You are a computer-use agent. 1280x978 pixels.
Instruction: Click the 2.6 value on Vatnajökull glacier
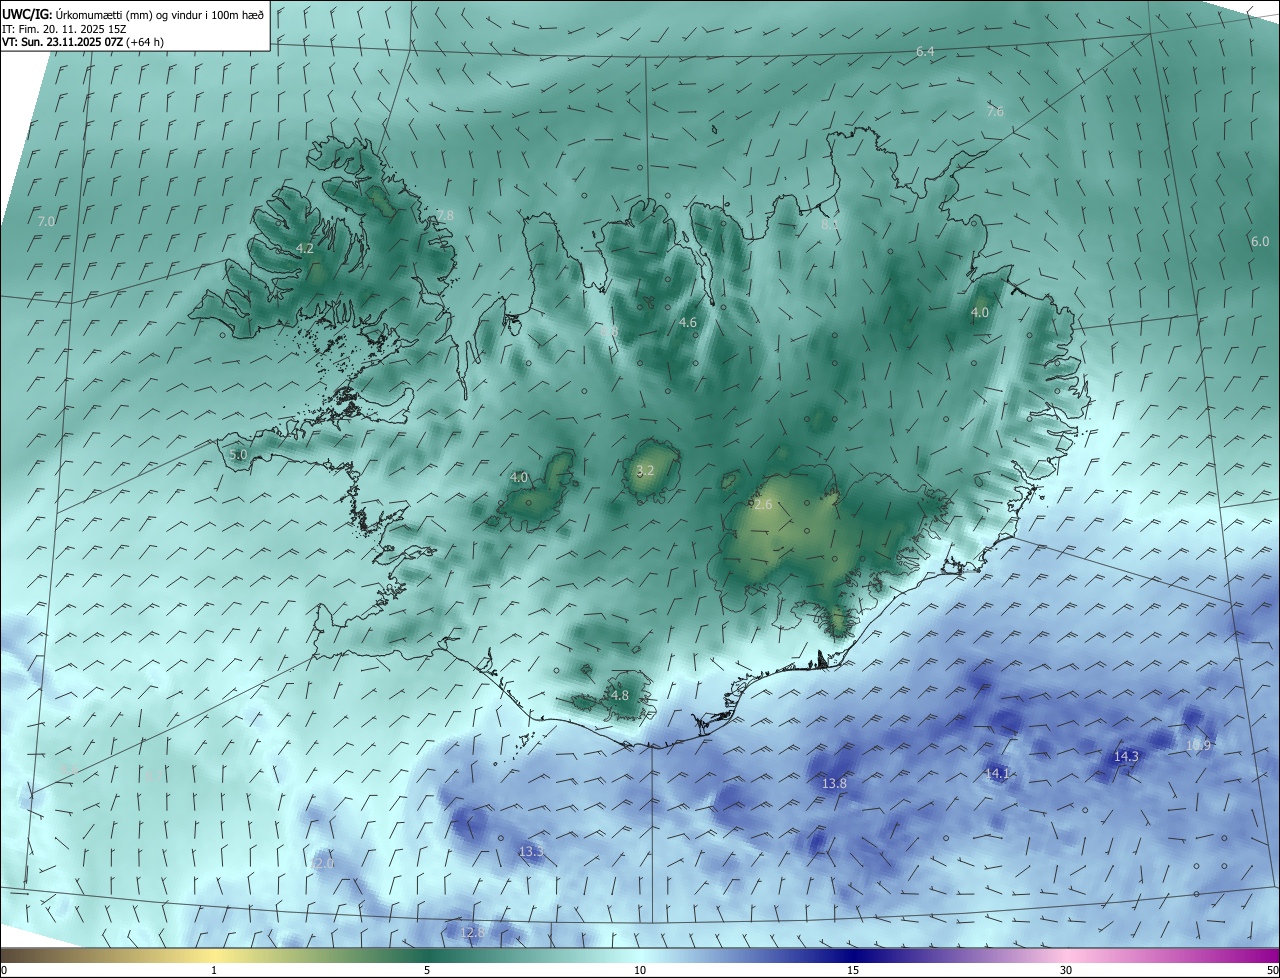coord(764,505)
